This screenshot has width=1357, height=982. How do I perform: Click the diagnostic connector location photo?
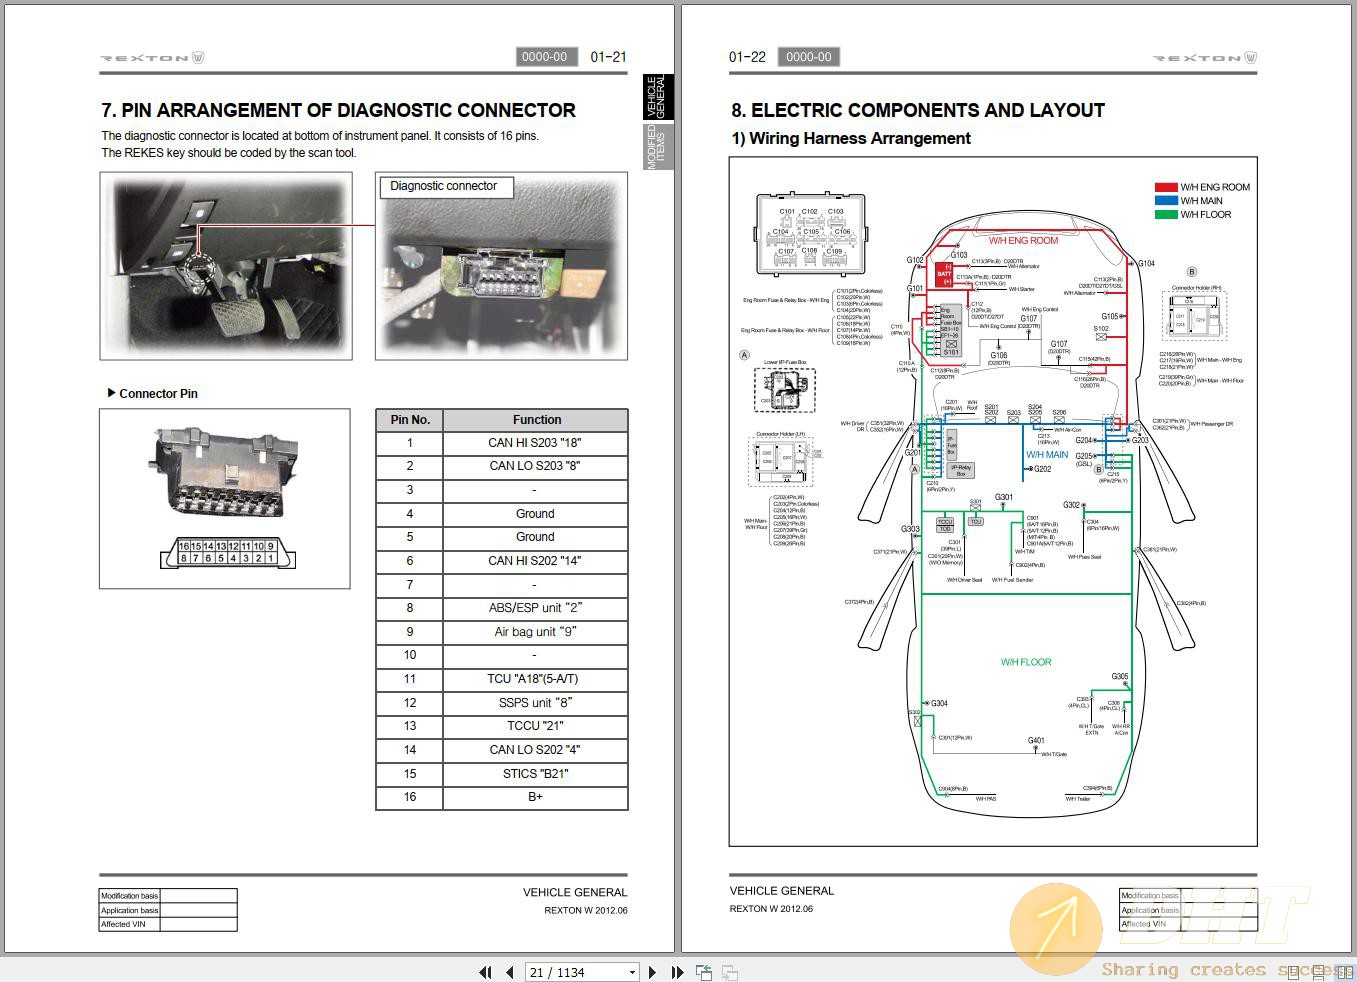tap(226, 266)
